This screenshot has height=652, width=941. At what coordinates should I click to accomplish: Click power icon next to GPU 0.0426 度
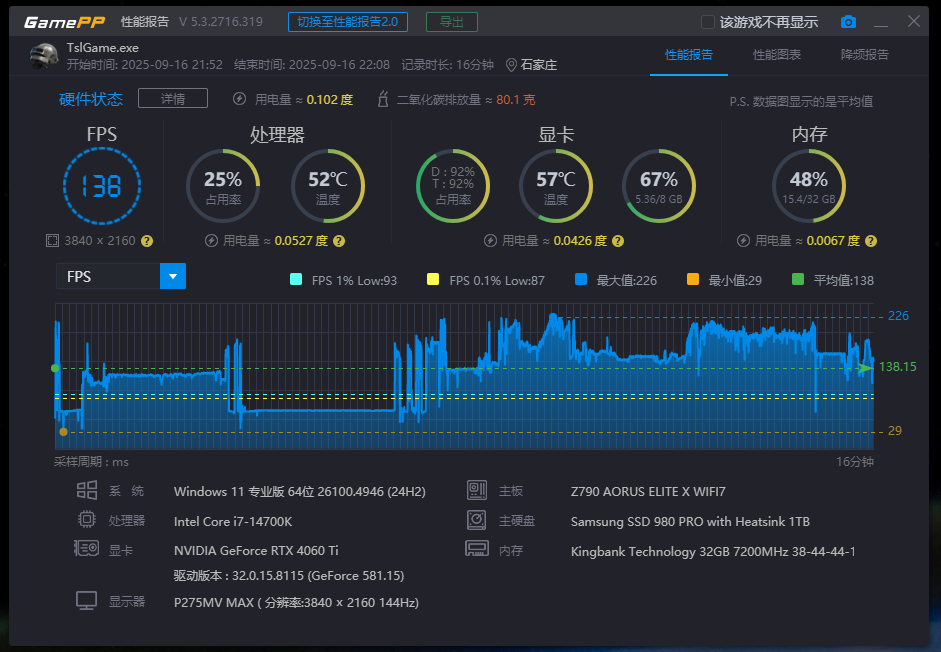coord(490,241)
